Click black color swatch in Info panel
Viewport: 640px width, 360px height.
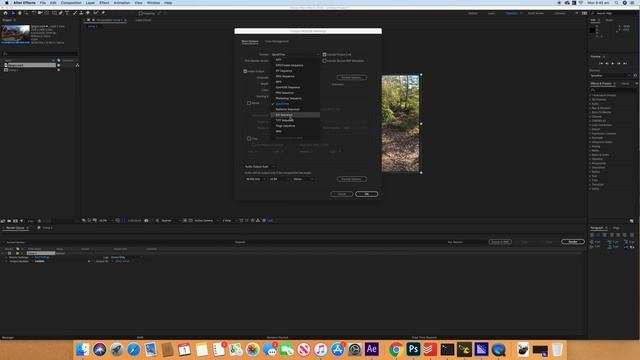click(x=592, y=30)
